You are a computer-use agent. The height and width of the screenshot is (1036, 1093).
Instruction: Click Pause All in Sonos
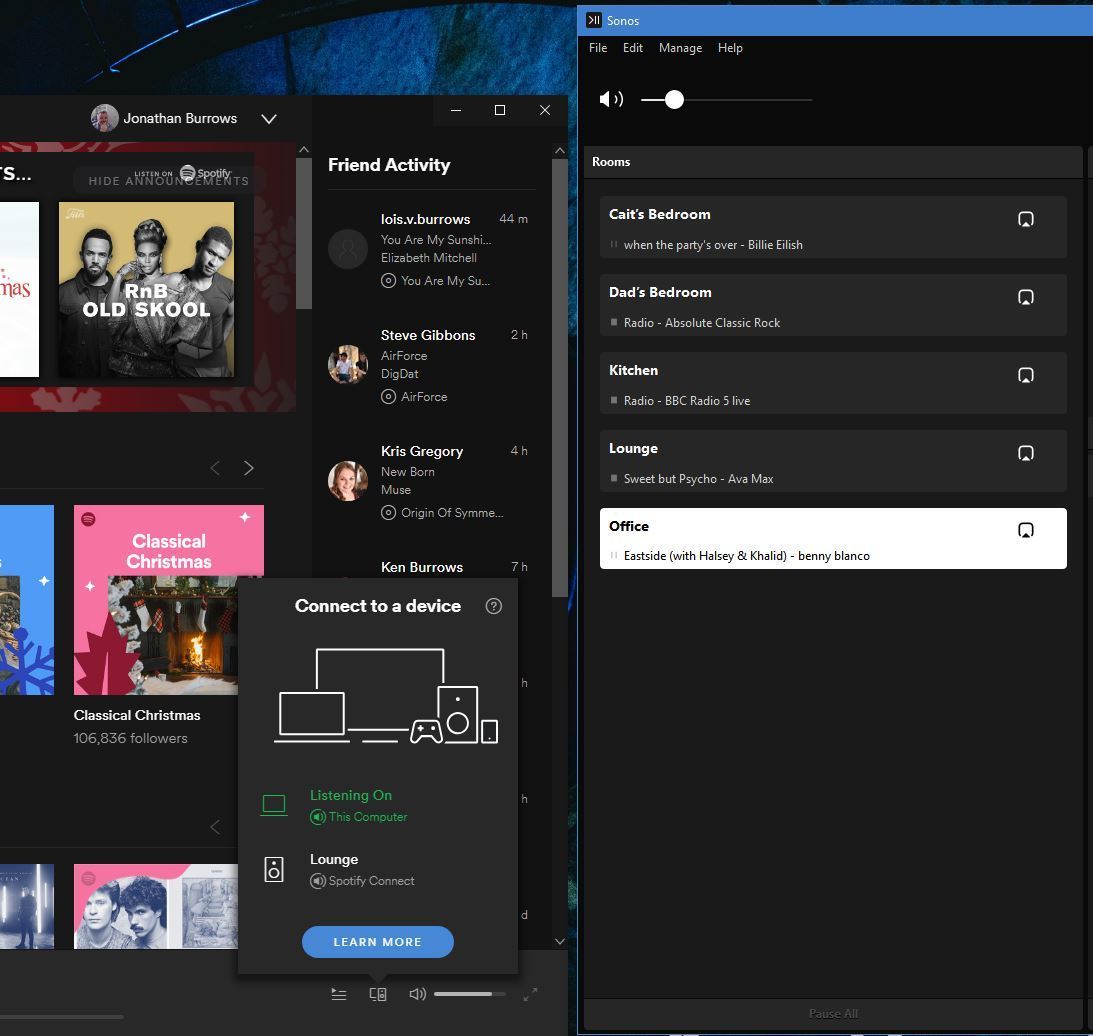tap(833, 1014)
